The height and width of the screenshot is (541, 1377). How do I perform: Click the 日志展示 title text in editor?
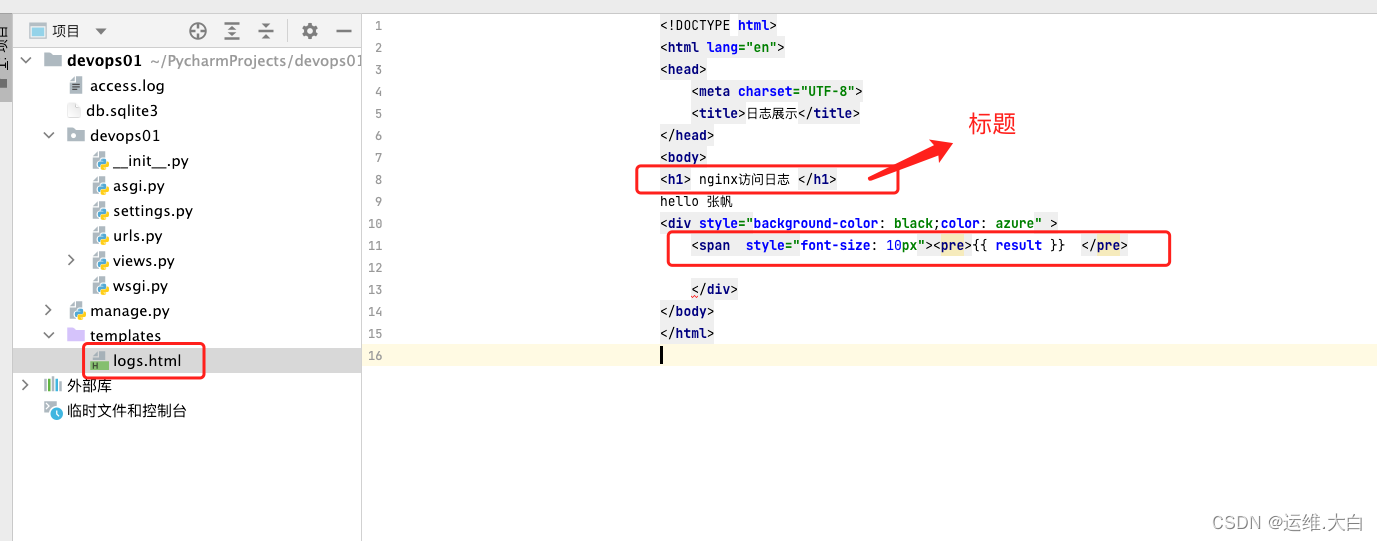pyautogui.click(x=772, y=113)
